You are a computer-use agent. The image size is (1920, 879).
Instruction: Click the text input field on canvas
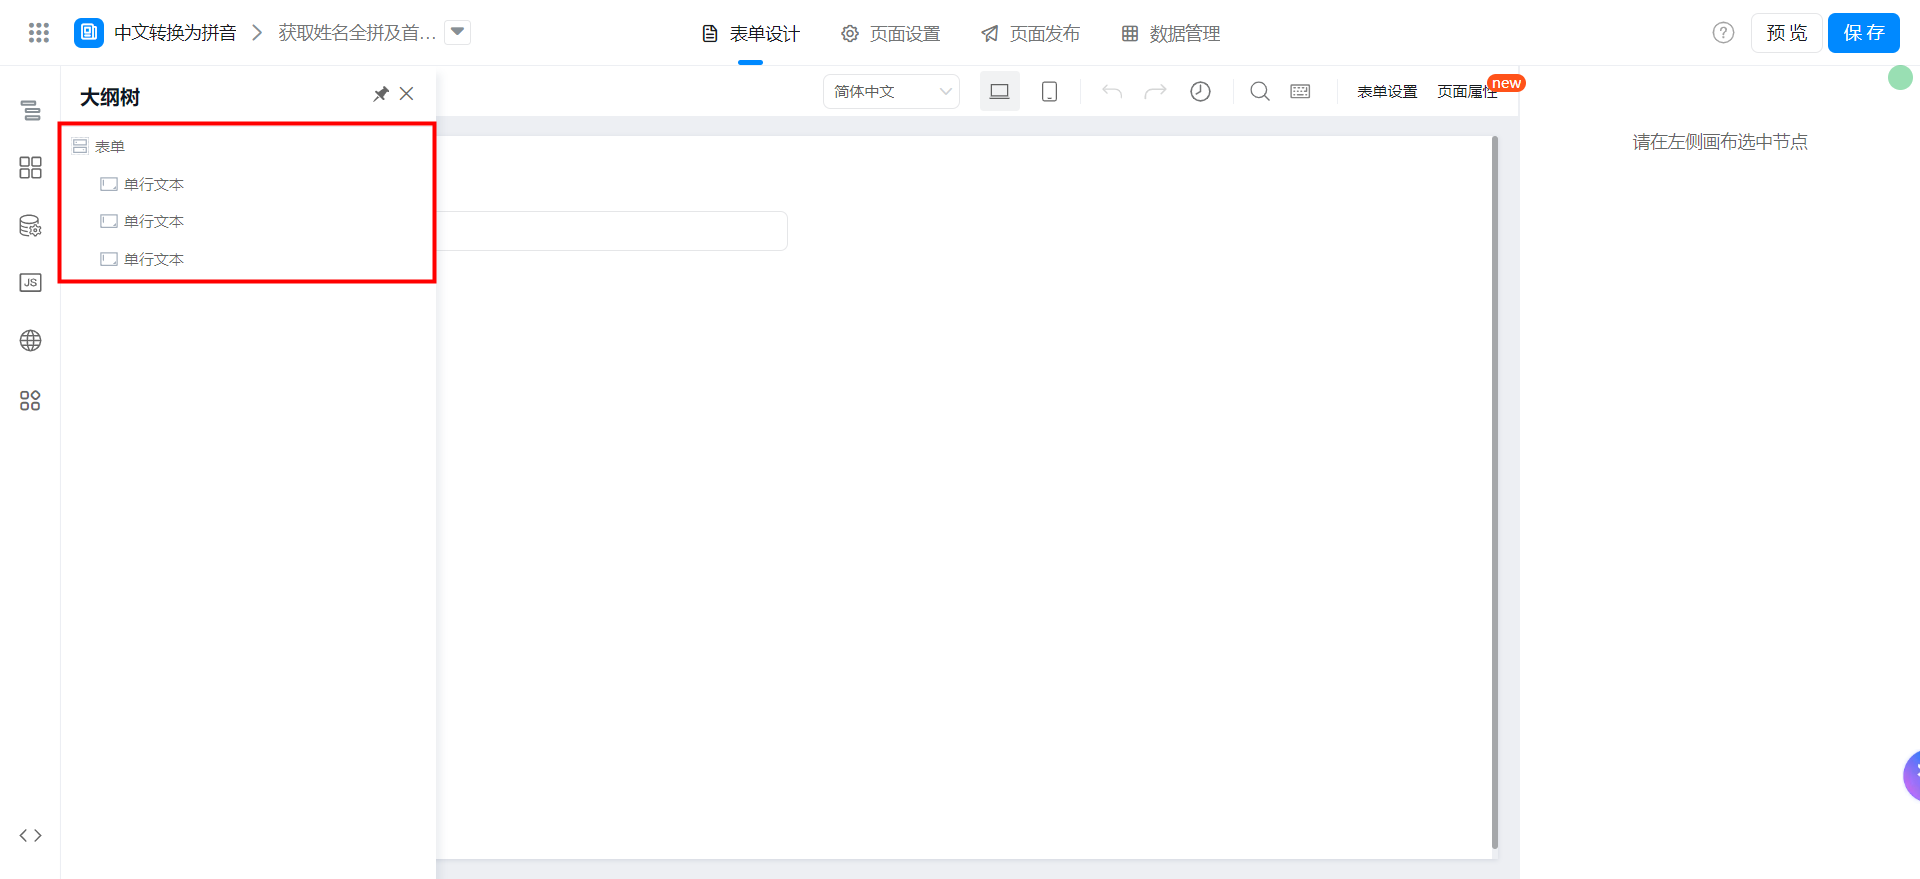click(x=612, y=231)
